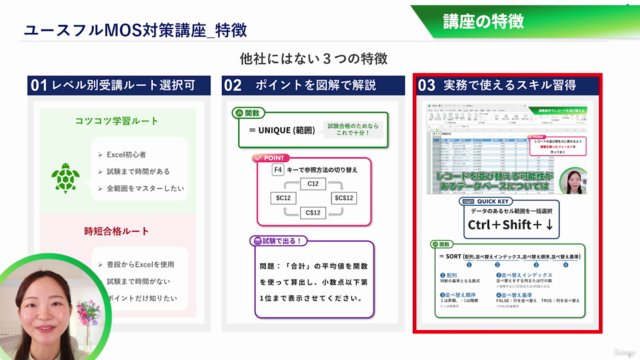Viewport: 640px width, 360px height.
Task: Select the POINT tag with checkmark
Action: point(271,158)
